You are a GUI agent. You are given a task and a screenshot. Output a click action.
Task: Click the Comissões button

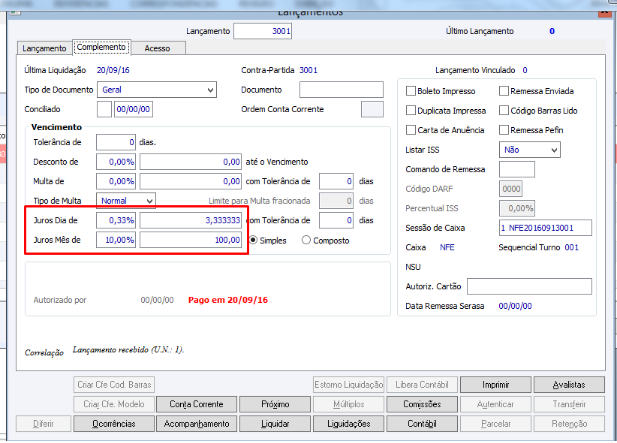click(422, 404)
